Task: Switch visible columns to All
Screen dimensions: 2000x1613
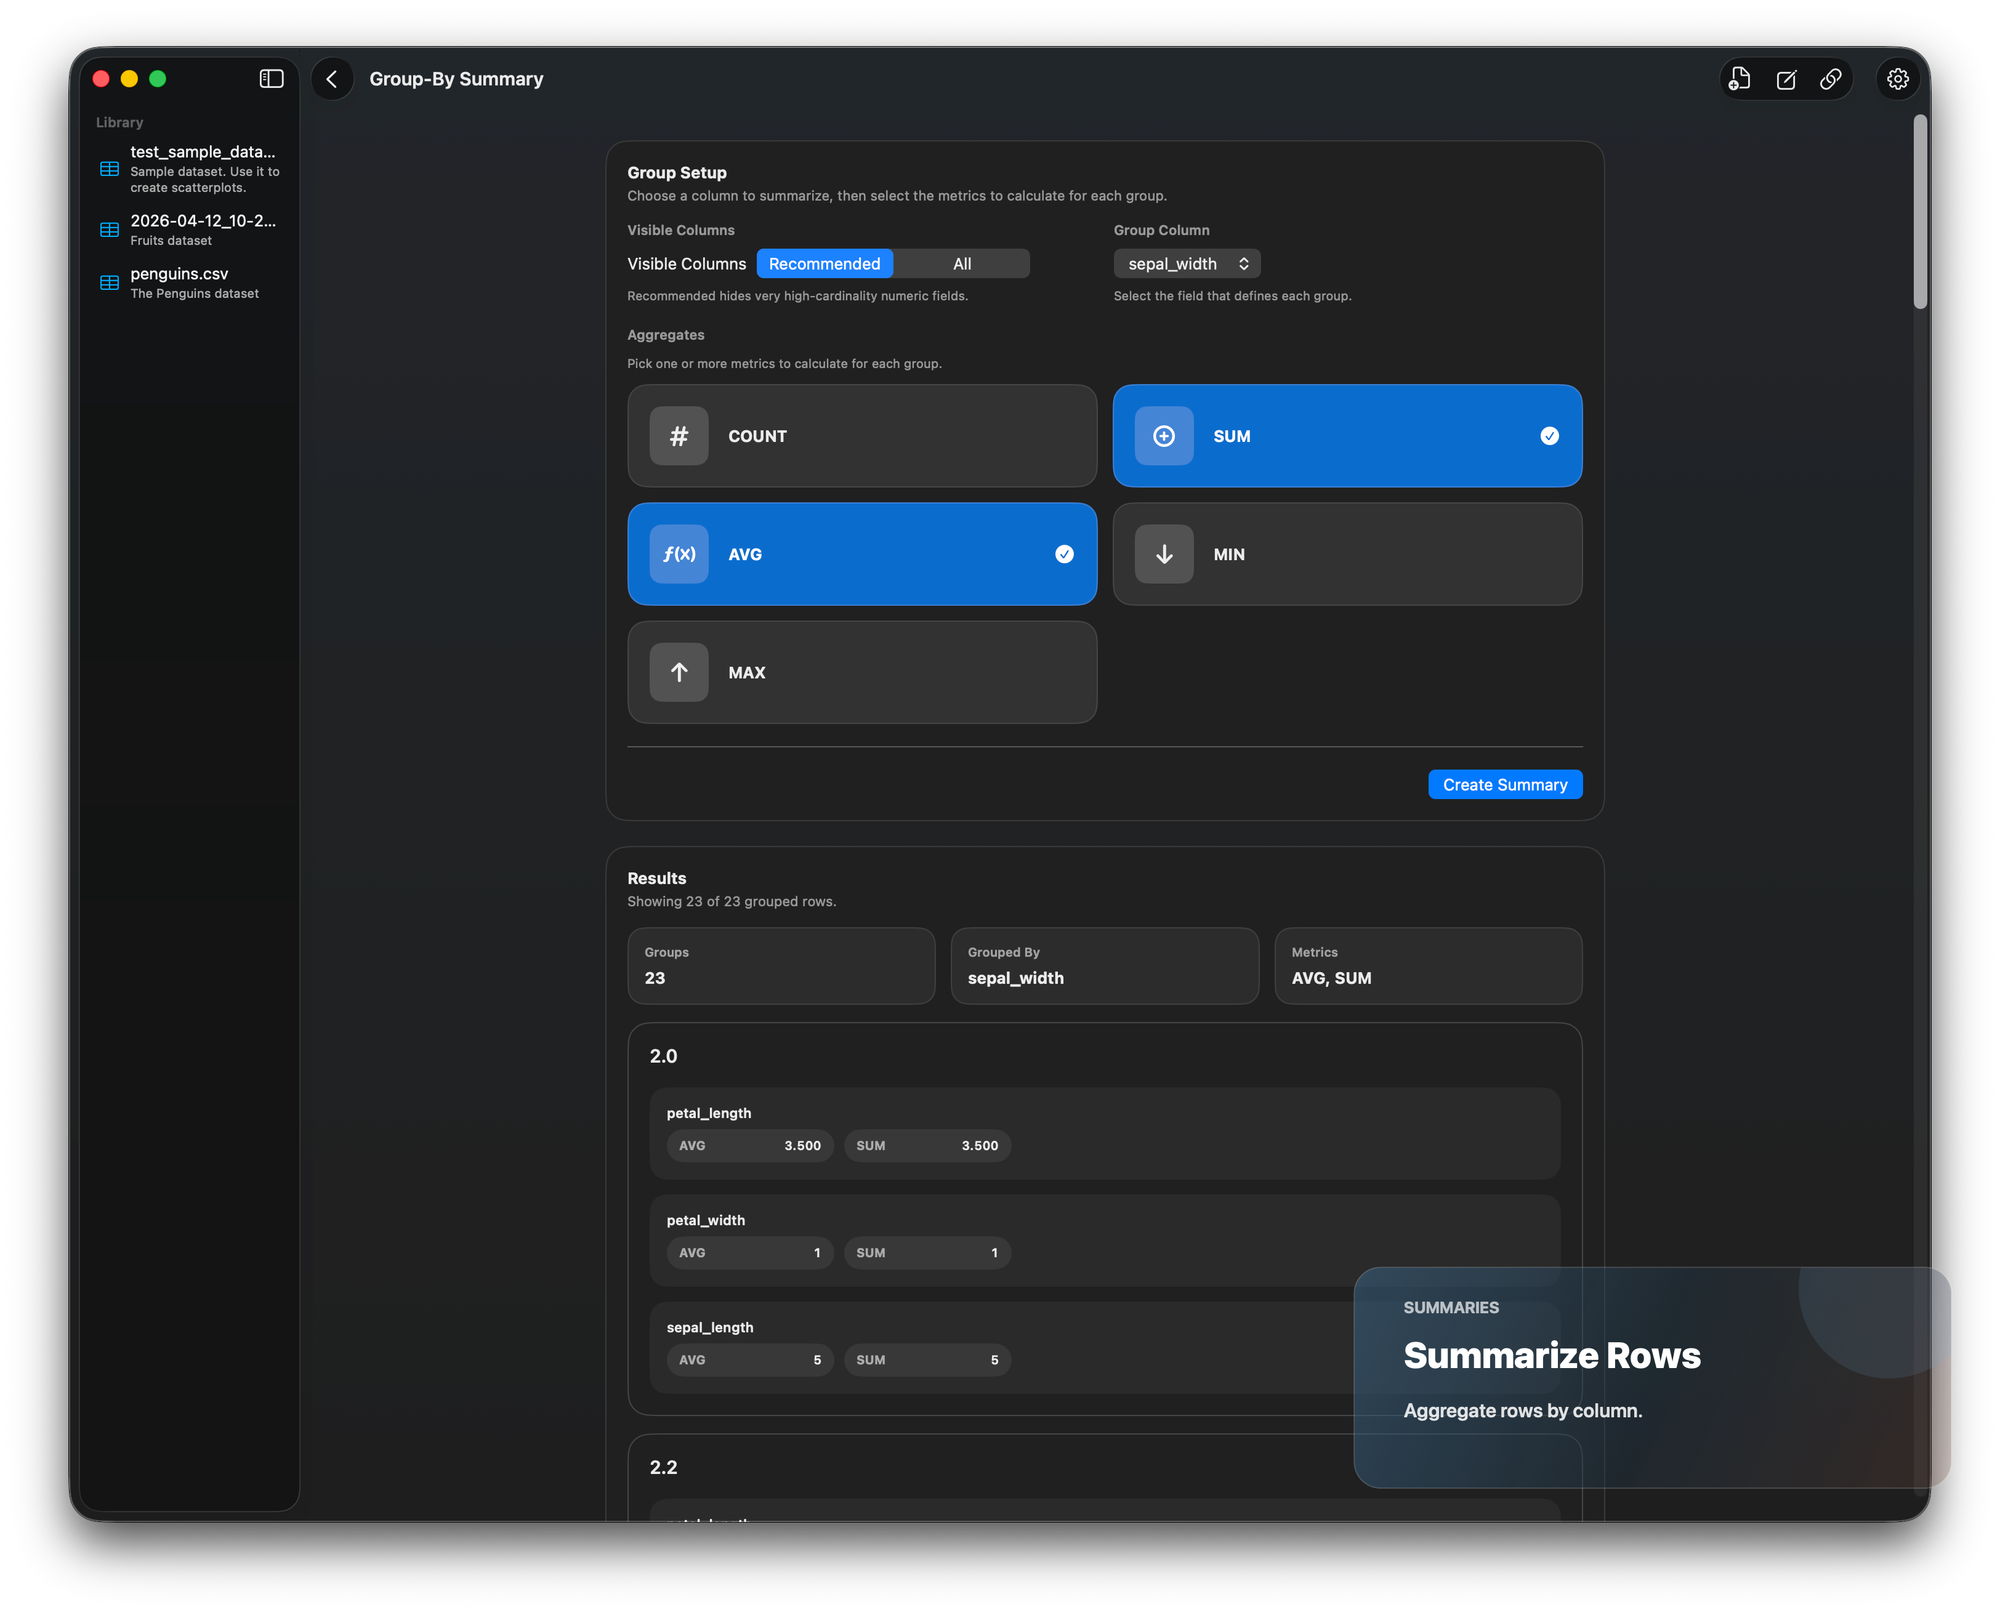Action: 961,264
